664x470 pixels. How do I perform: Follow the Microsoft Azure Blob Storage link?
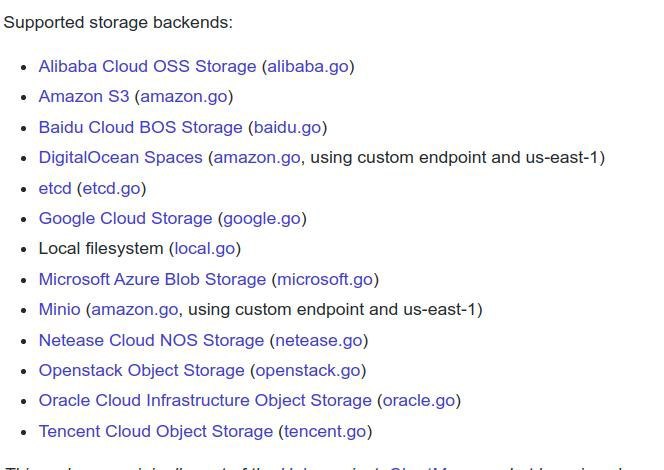click(x=152, y=279)
